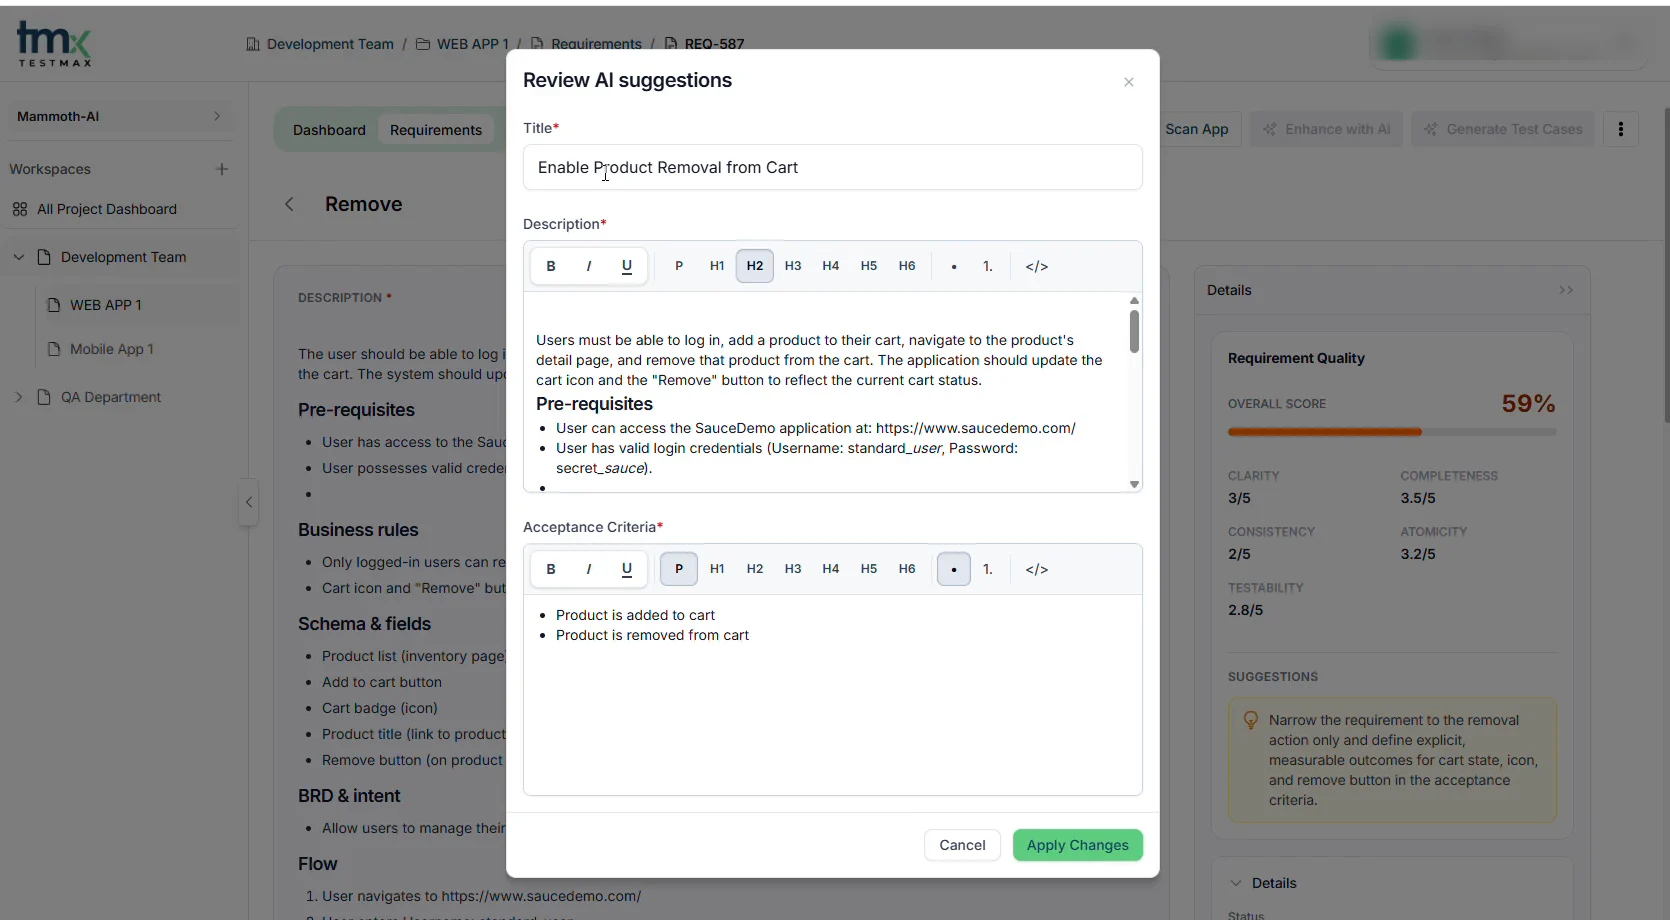Switch to the Dashboard tab

pos(329,130)
